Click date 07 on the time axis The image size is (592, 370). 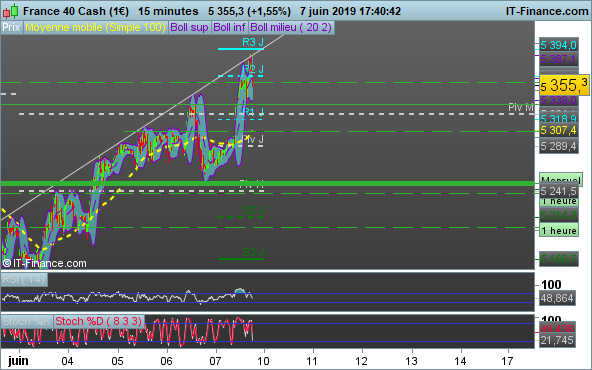point(215,361)
